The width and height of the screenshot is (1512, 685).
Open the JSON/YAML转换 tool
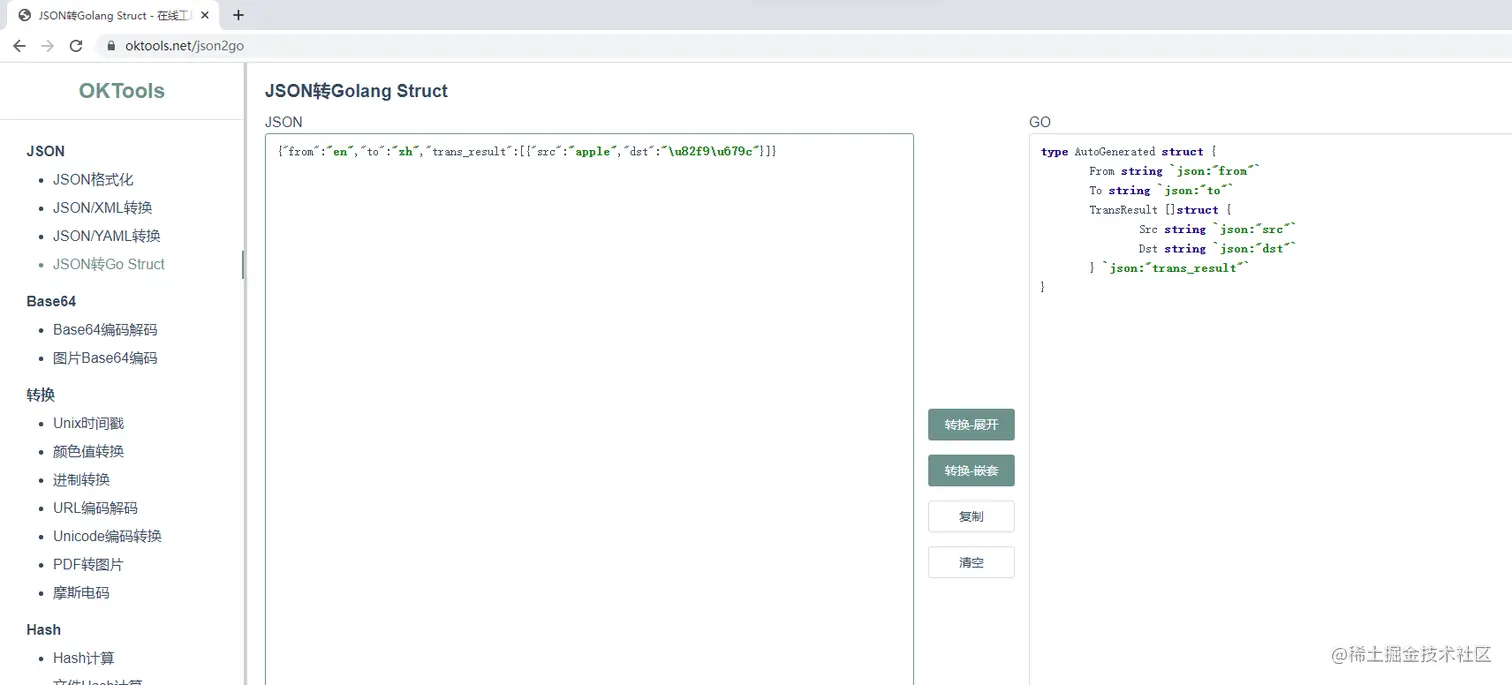click(x=107, y=236)
